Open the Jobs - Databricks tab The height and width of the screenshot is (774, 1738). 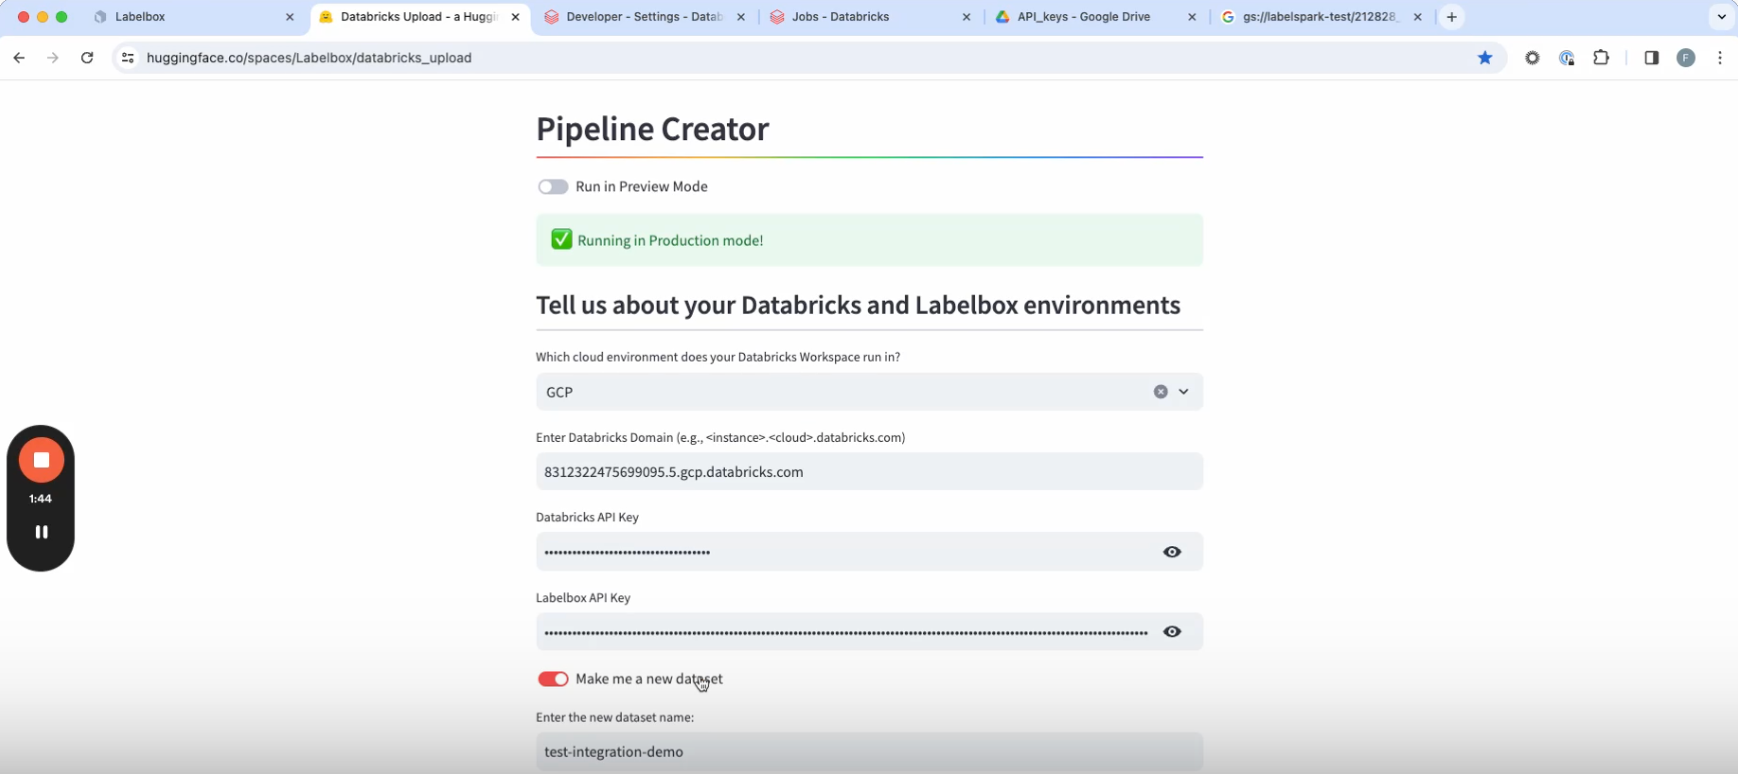tap(871, 17)
